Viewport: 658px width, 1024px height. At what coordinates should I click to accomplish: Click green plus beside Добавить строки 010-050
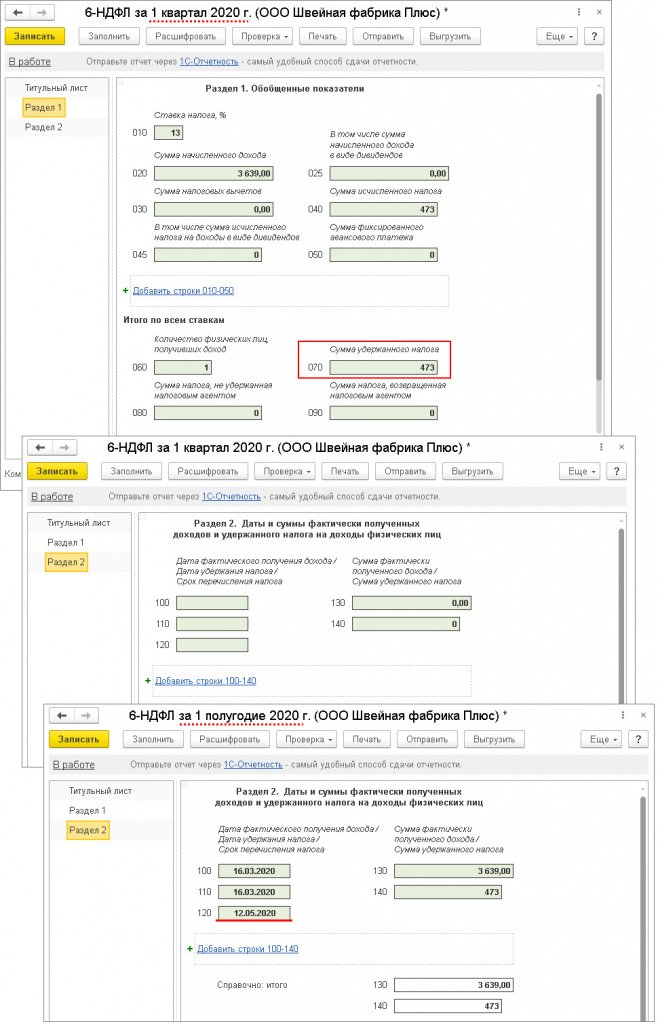point(125,291)
